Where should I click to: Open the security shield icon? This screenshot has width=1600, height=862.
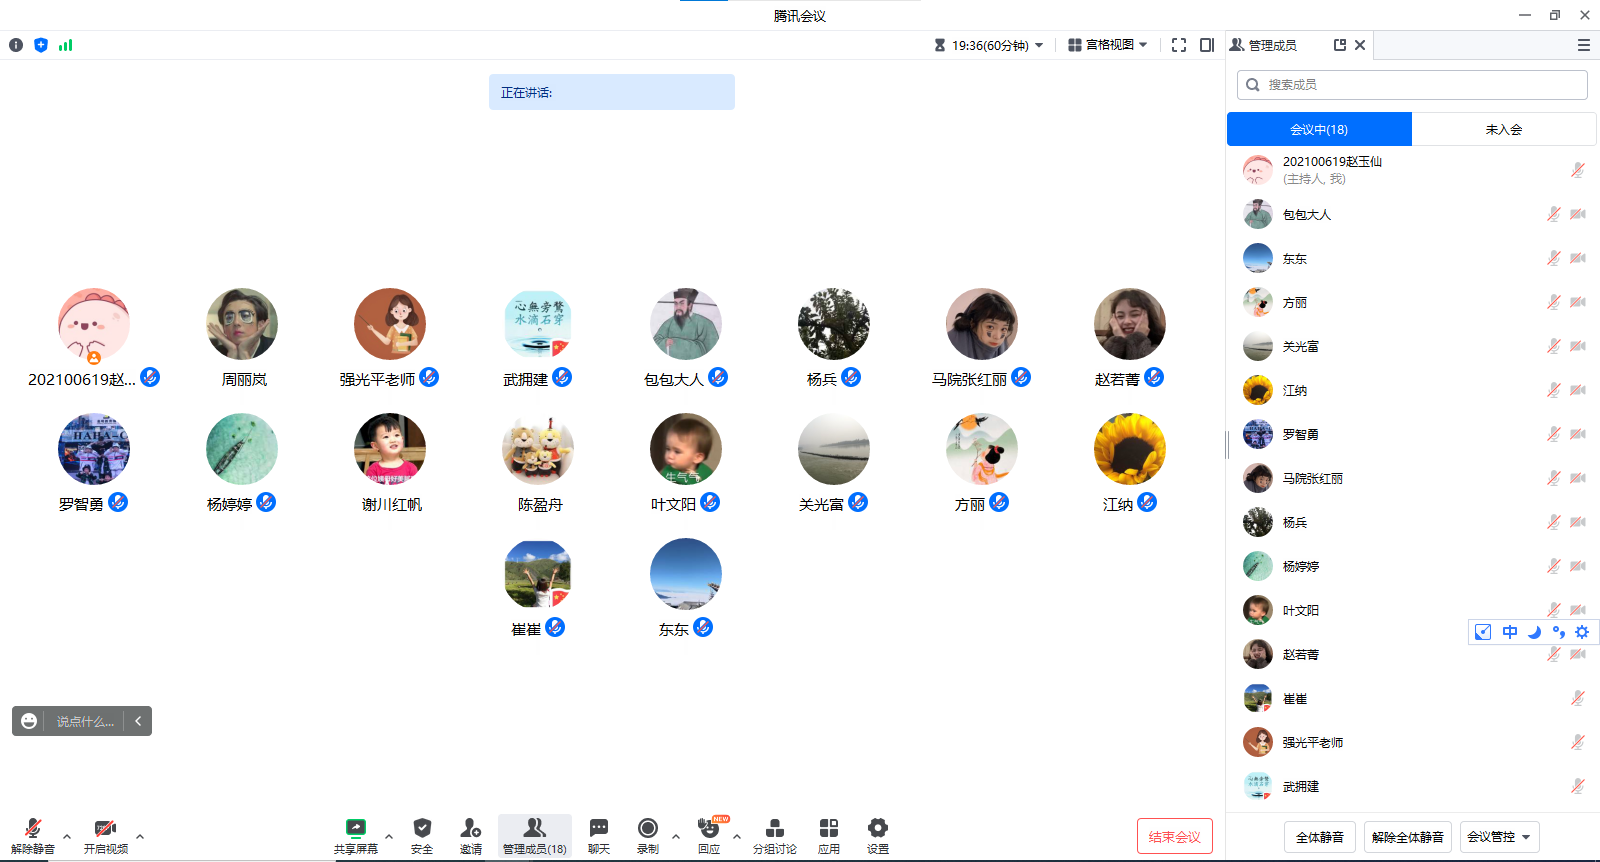coord(422,829)
